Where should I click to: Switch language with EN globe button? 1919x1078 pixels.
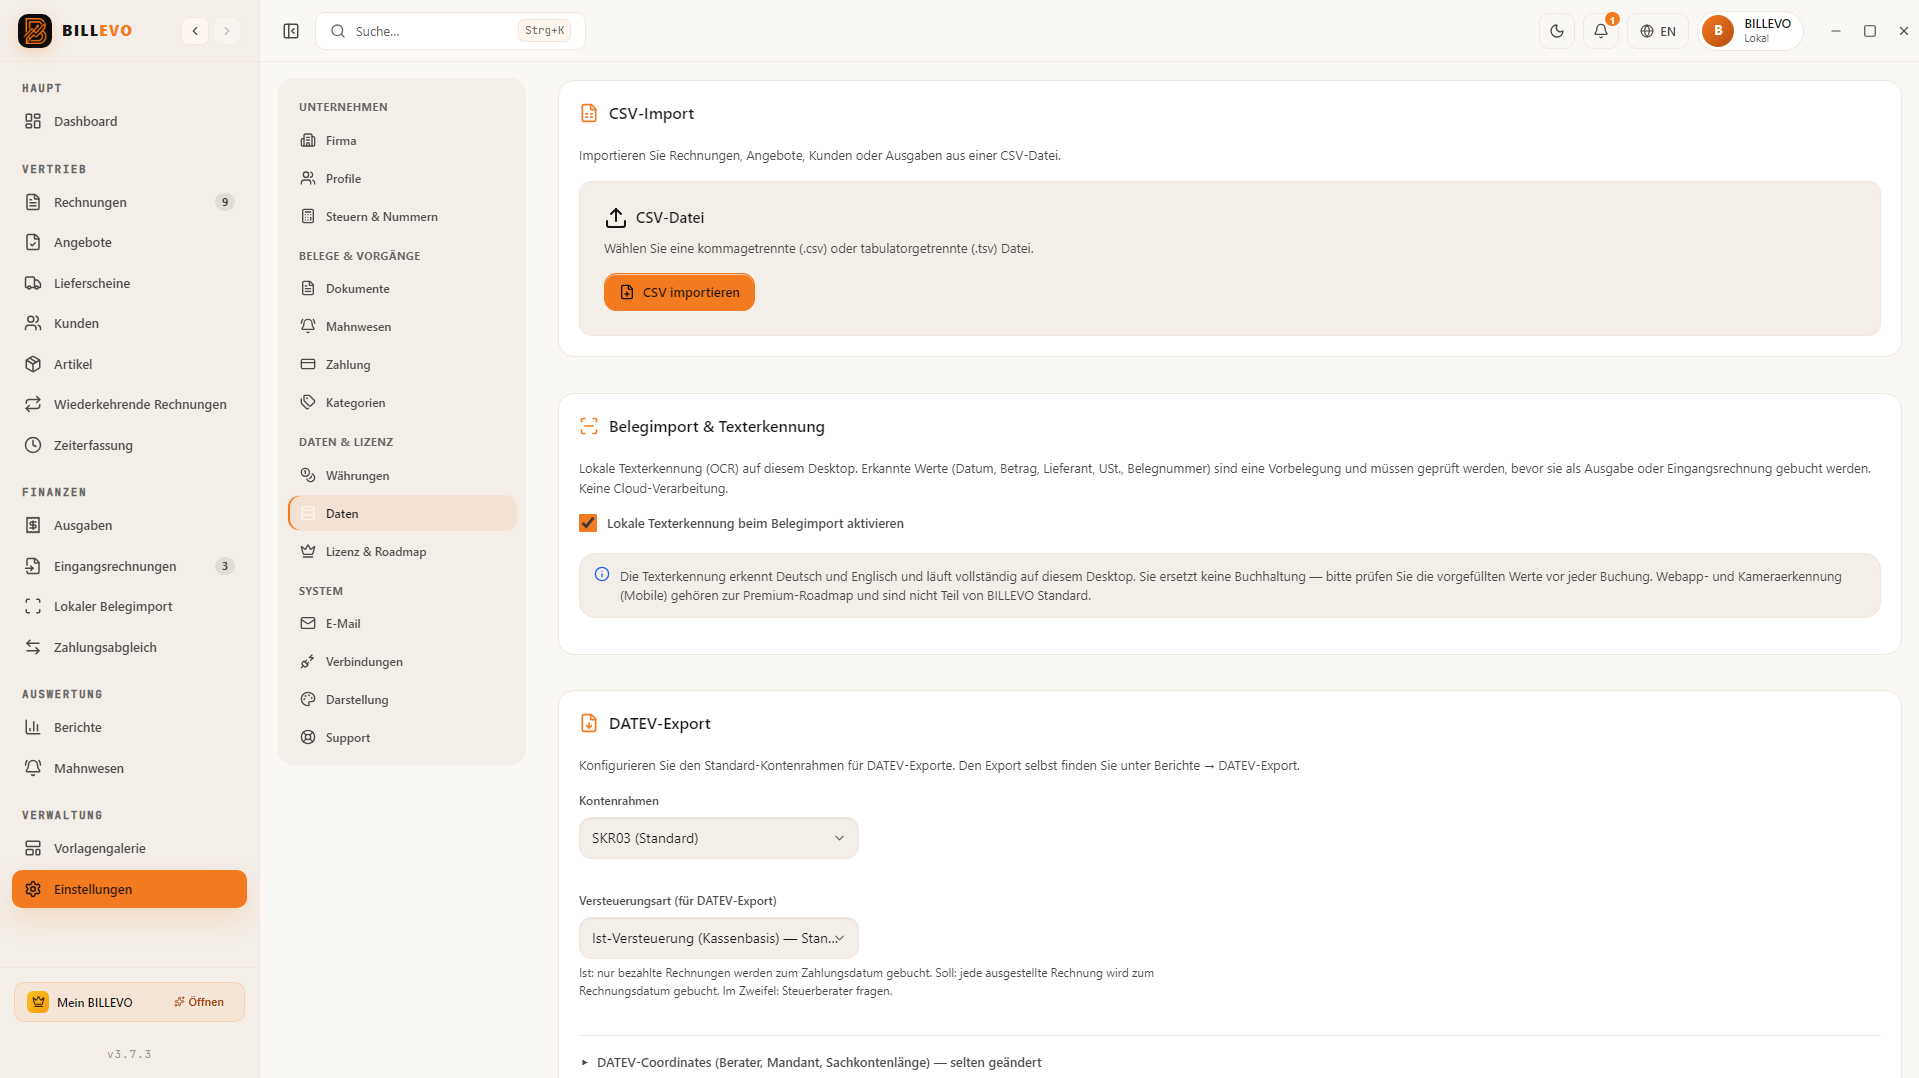coord(1658,31)
